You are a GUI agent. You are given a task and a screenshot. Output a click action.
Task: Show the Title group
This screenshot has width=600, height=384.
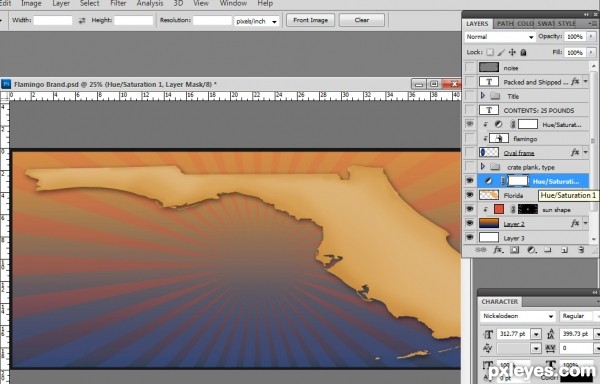(470, 96)
